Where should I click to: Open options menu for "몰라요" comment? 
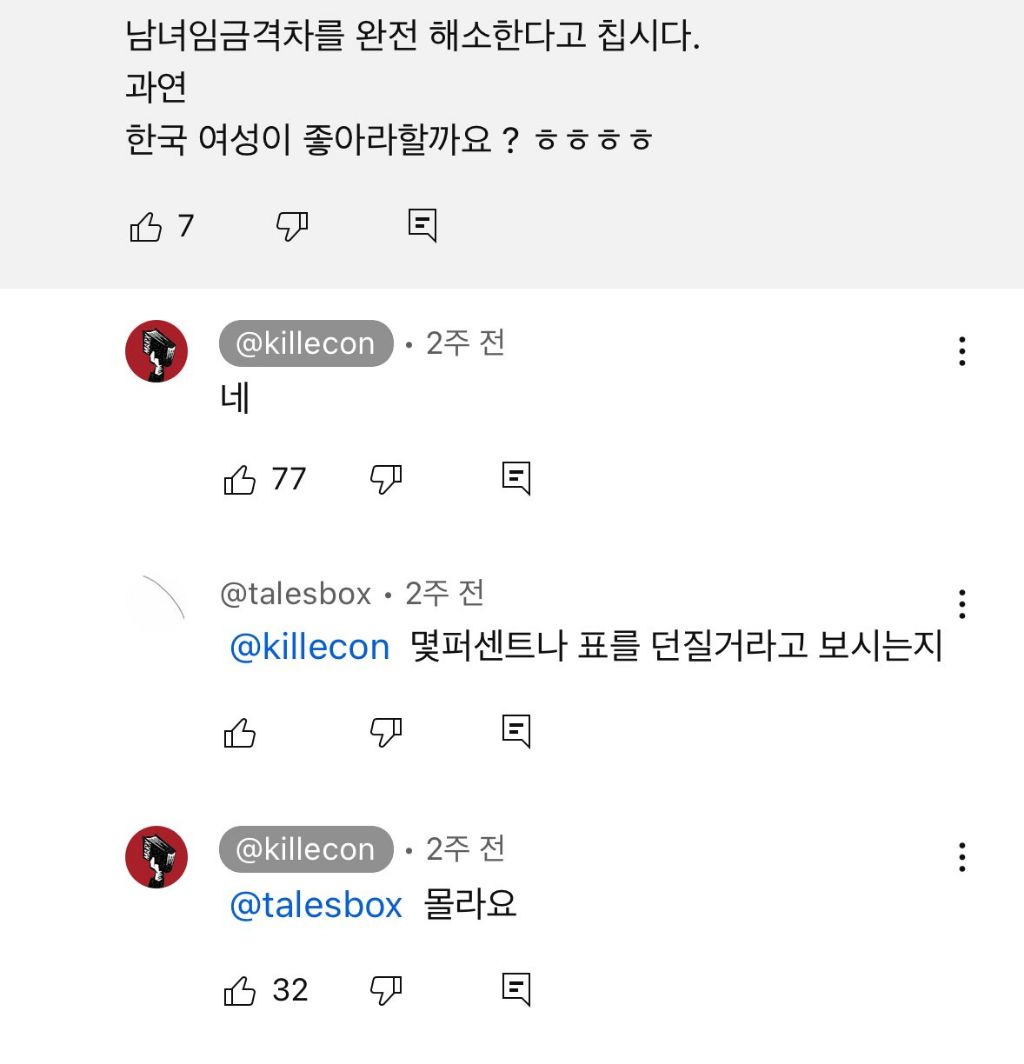[x=961, y=857]
